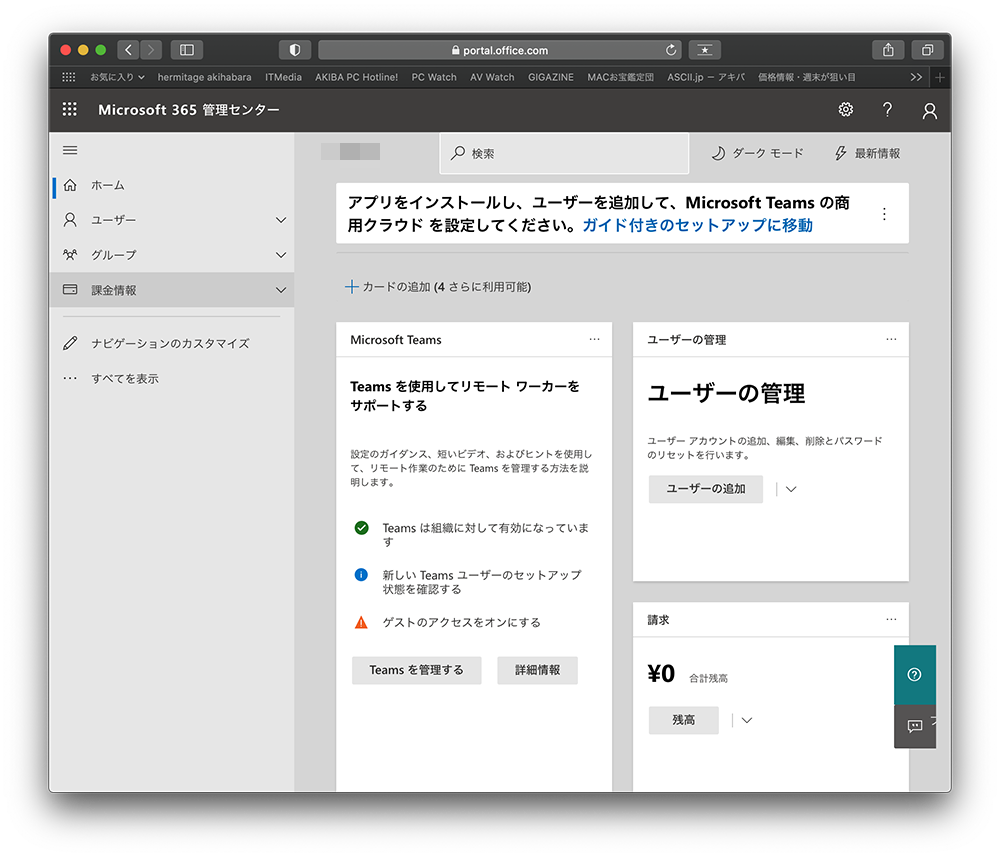Click the pencil icon for navigation customization
This screenshot has width=1000, height=857.
(70, 344)
